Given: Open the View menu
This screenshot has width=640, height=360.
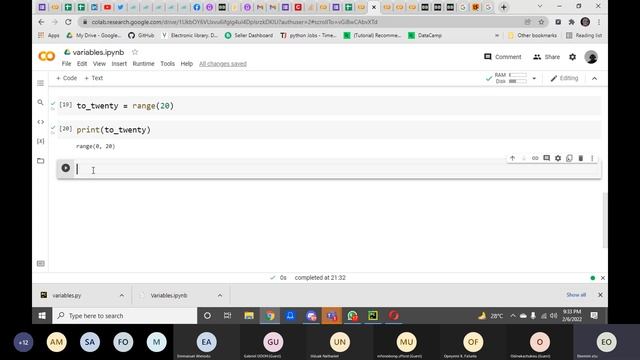Looking at the screenshot, I should point(99,64).
